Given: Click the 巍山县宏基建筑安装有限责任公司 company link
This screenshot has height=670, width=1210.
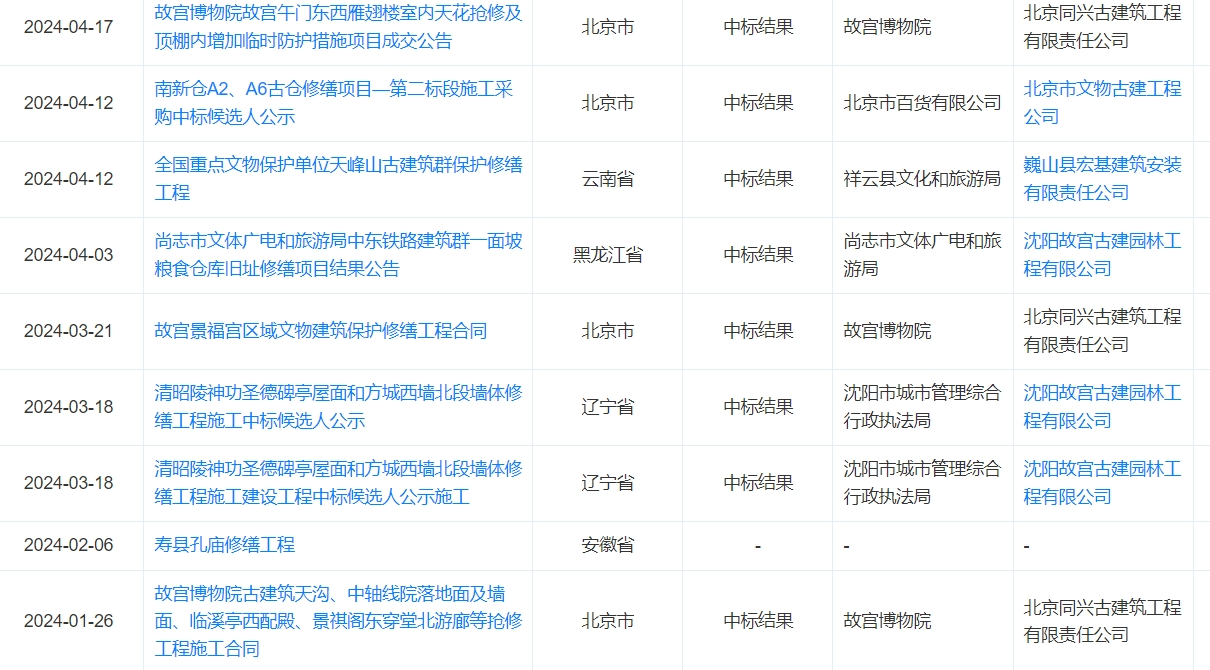Looking at the screenshot, I should 1102,178.
